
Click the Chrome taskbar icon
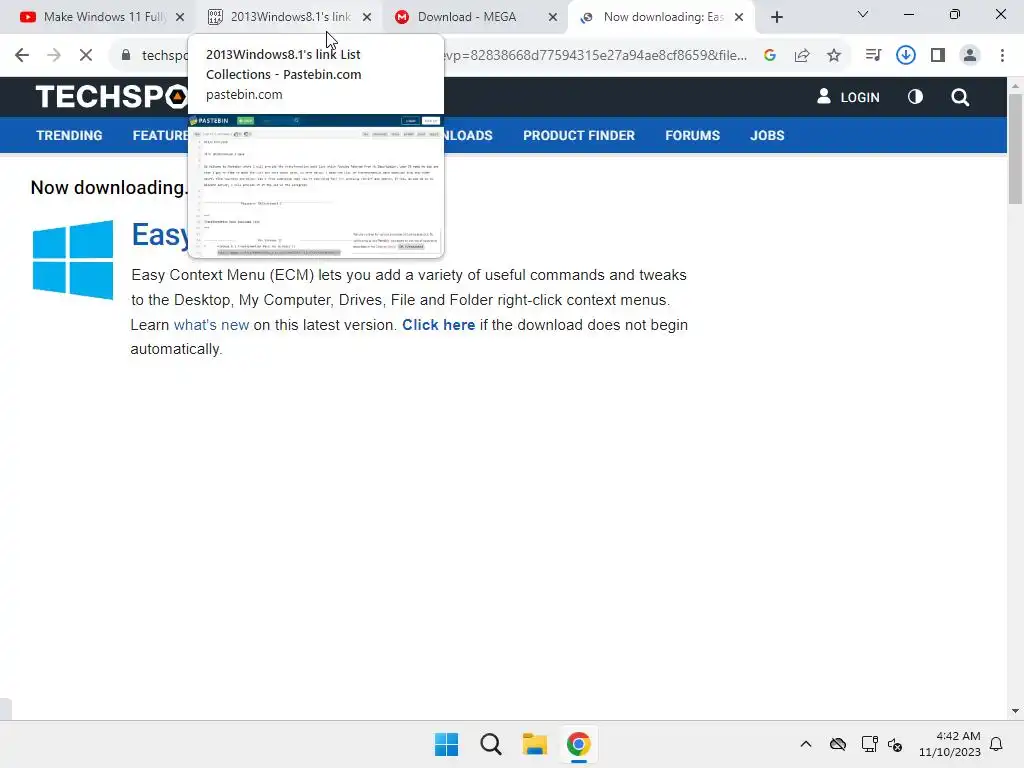point(578,744)
